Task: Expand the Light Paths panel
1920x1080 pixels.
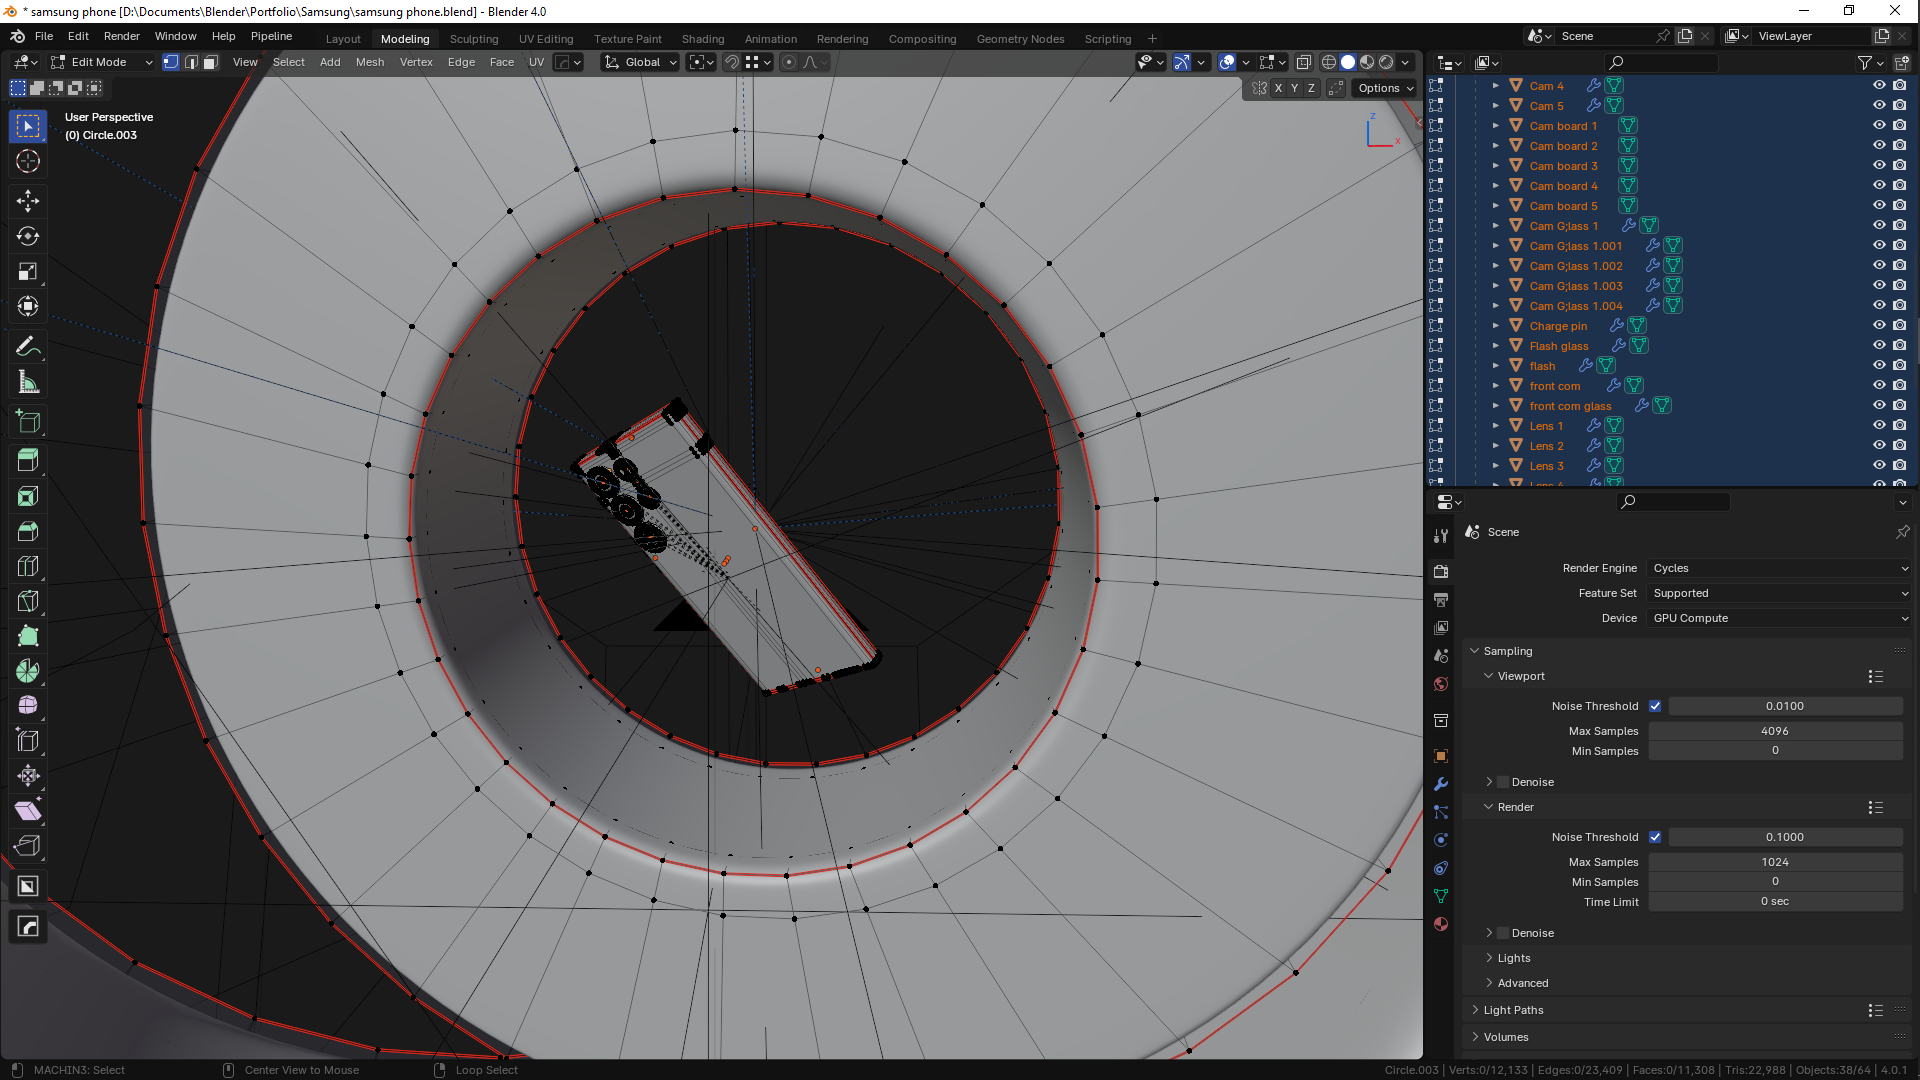Action: [1513, 1010]
